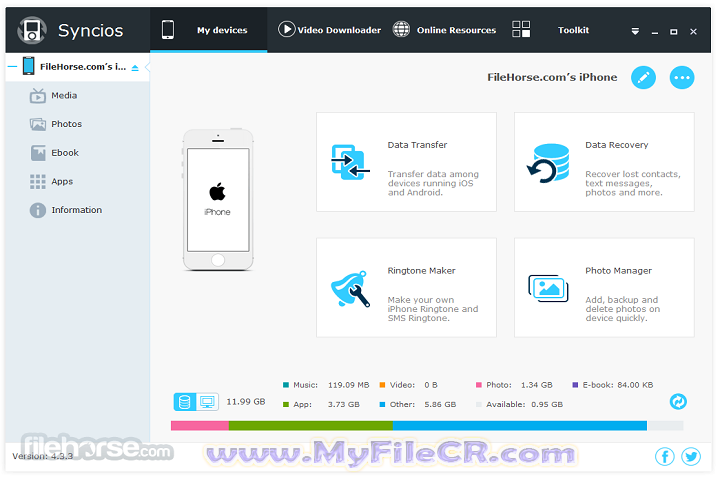Select the device storage database toggle
This screenshot has height=480, width=720.
pyautogui.click(x=185, y=402)
